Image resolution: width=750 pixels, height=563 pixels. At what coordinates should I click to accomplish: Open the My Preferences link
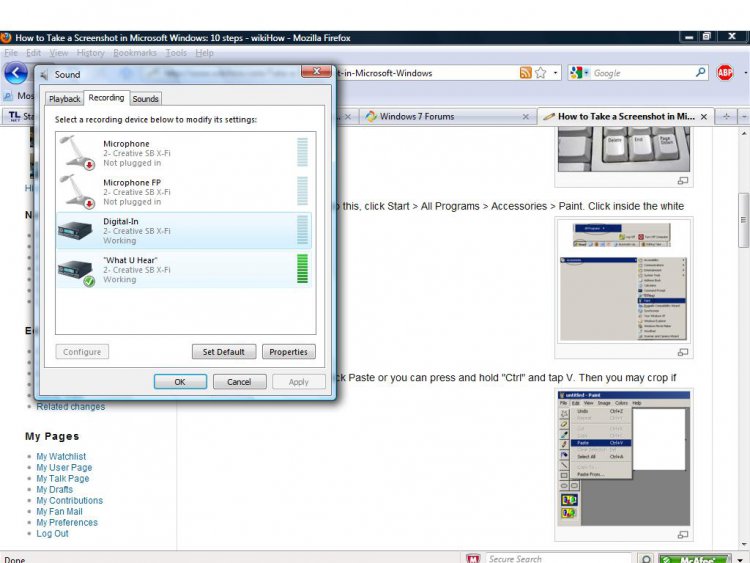[67, 522]
